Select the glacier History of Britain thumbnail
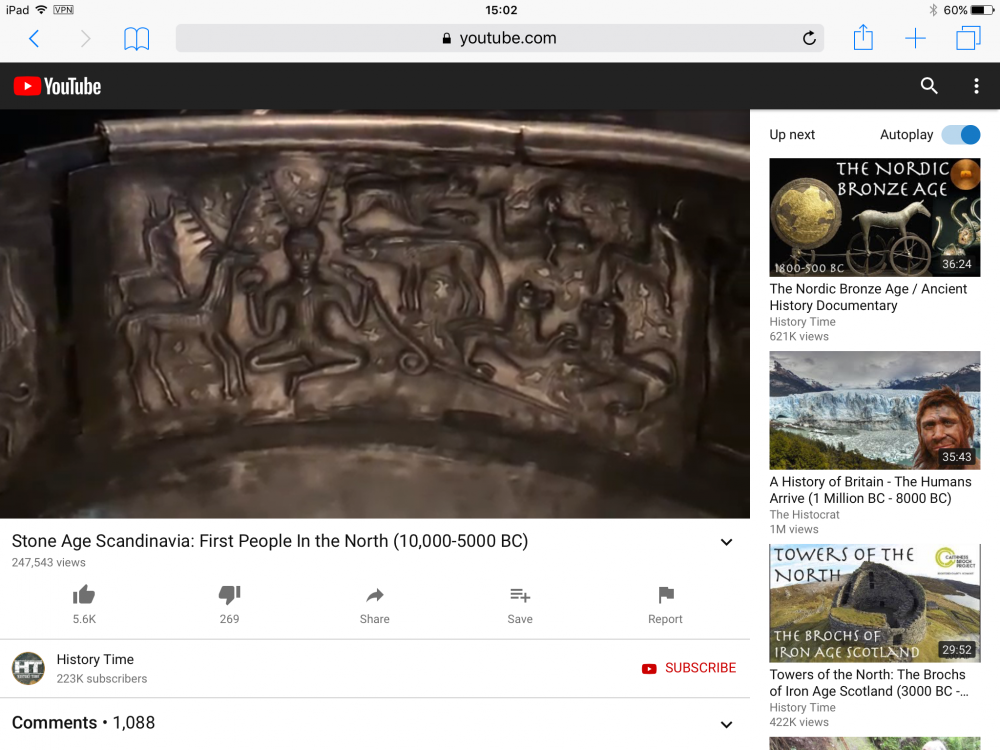 click(x=874, y=410)
